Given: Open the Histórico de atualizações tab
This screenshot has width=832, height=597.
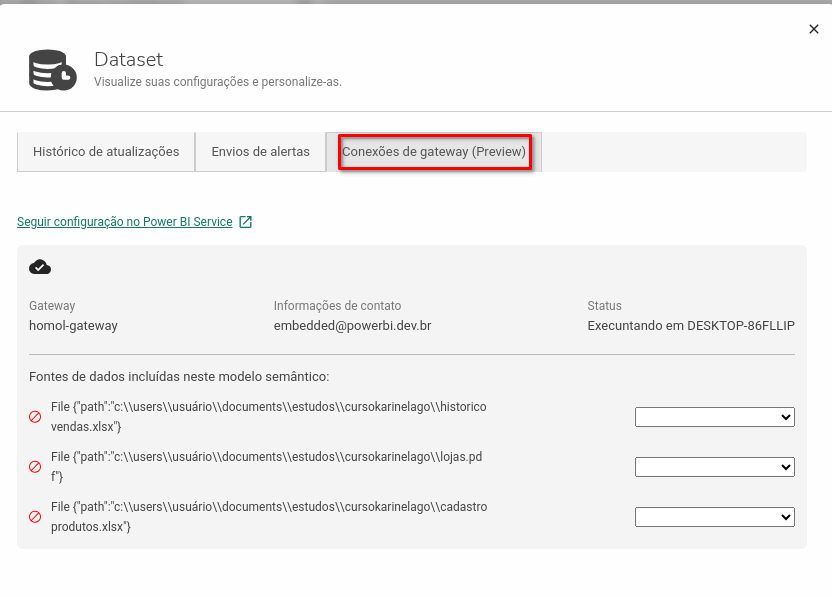Looking at the screenshot, I should pyautogui.click(x=106, y=152).
